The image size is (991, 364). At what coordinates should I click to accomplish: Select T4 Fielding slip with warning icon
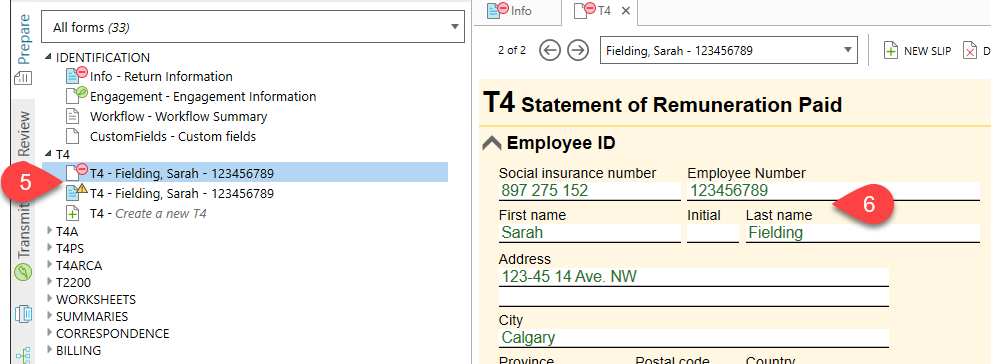pos(181,193)
